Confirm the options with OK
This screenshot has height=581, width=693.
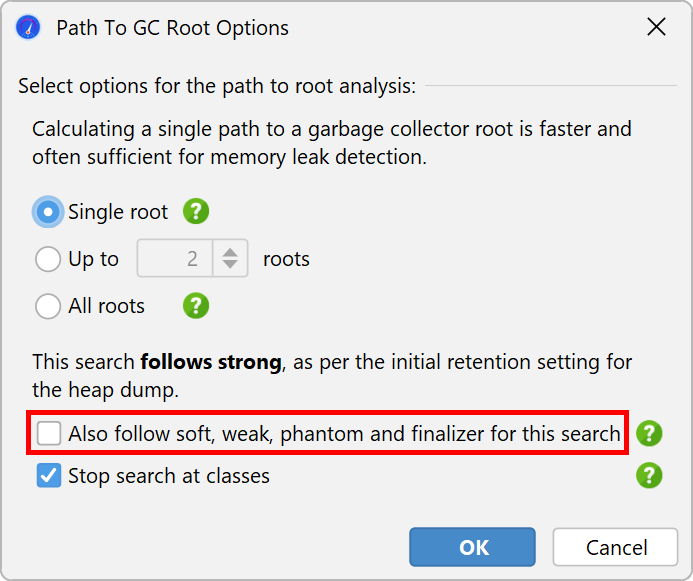472,547
